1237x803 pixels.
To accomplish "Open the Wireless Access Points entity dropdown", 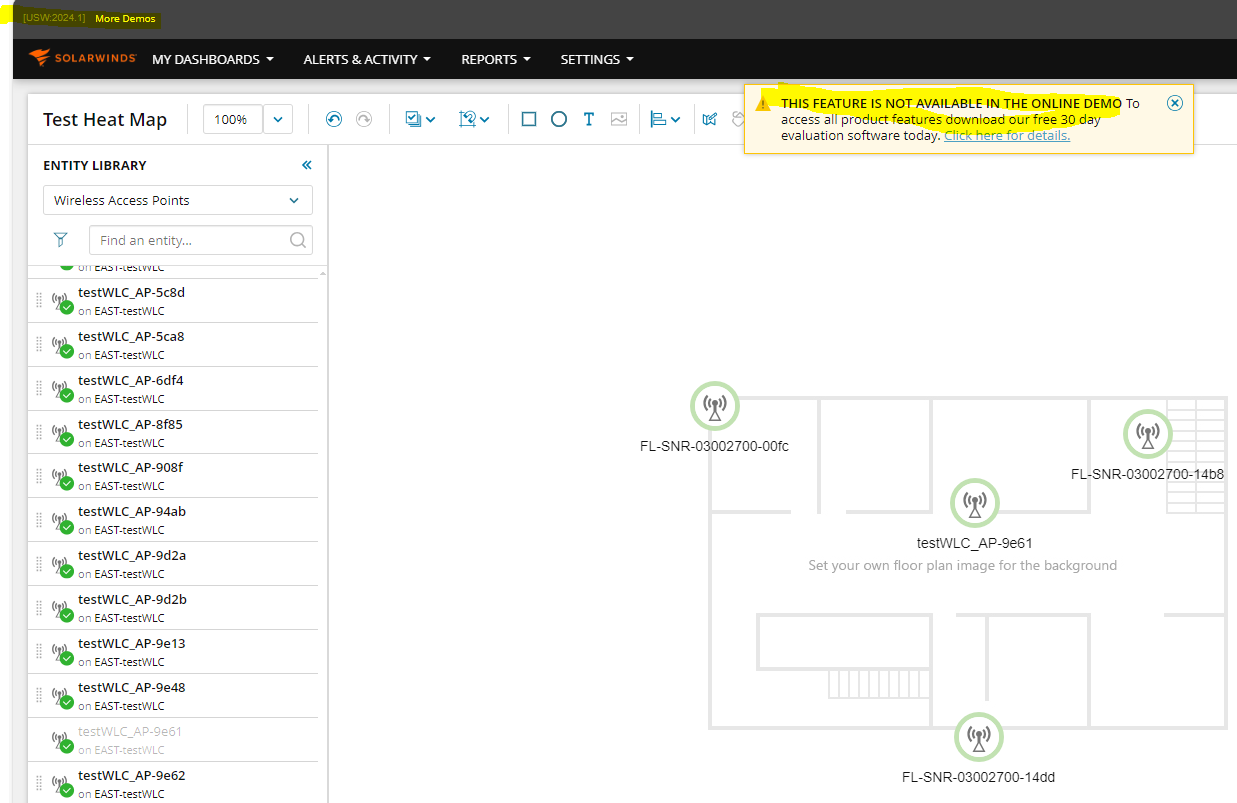I will [177, 200].
